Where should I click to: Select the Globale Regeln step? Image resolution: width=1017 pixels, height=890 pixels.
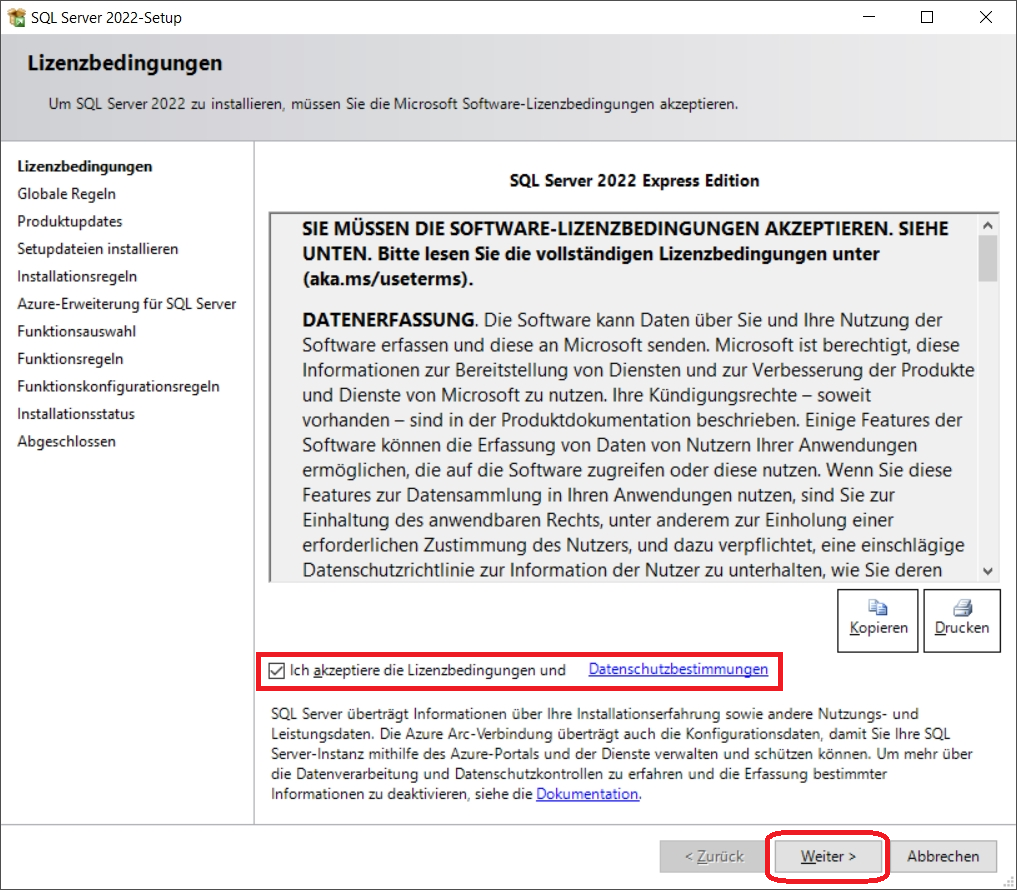[x=67, y=194]
